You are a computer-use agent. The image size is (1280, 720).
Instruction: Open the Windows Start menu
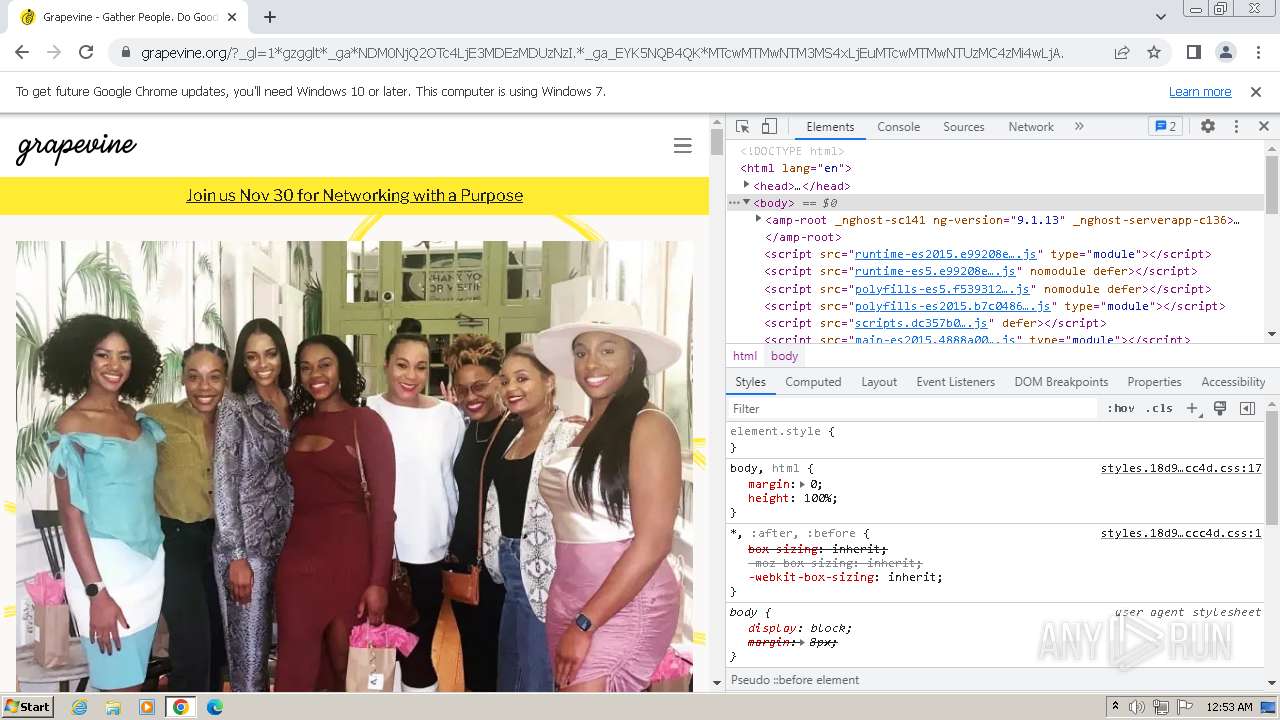(28, 706)
